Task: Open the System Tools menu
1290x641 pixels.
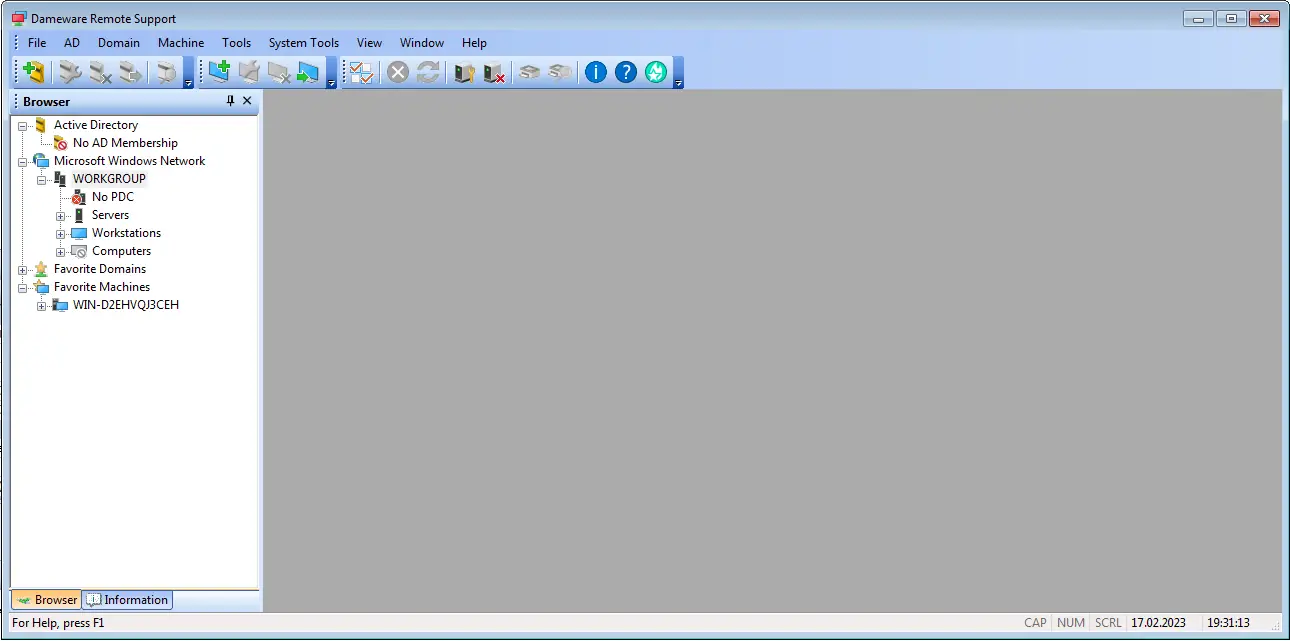Action: coord(304,43)
